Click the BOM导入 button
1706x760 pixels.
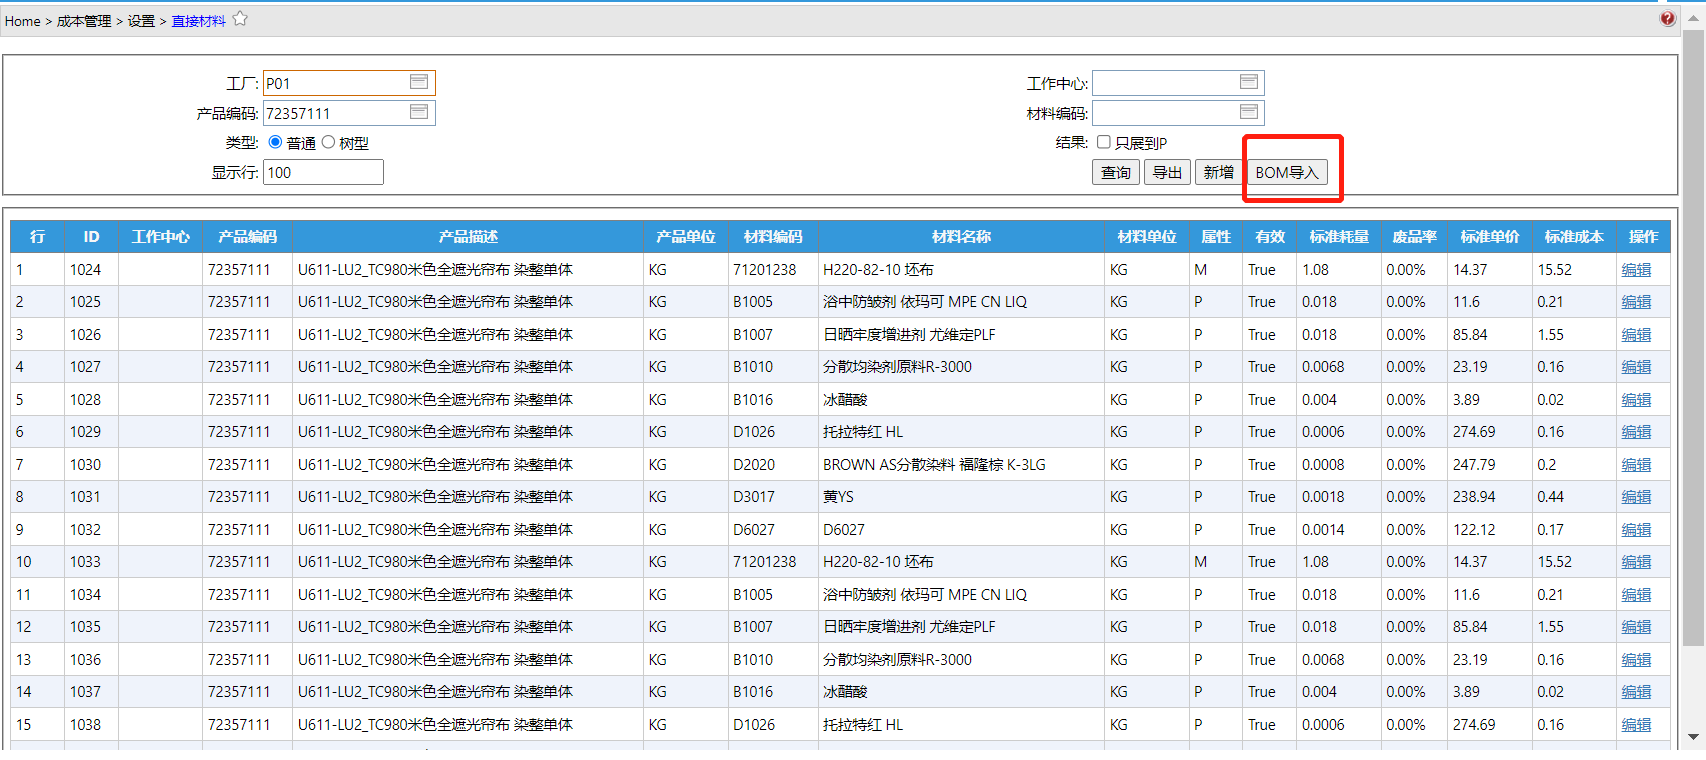point(1287,172)
